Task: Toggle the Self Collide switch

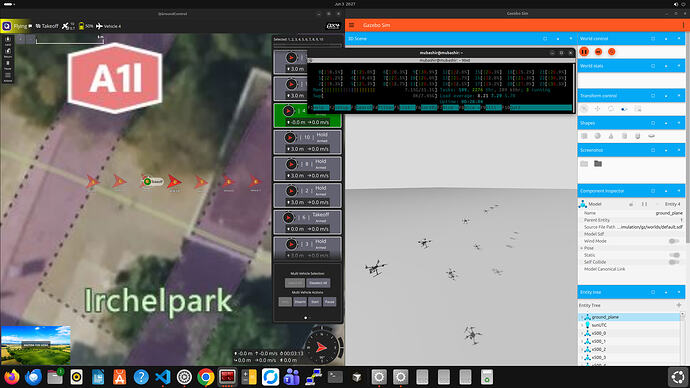Action: point(674,262)
